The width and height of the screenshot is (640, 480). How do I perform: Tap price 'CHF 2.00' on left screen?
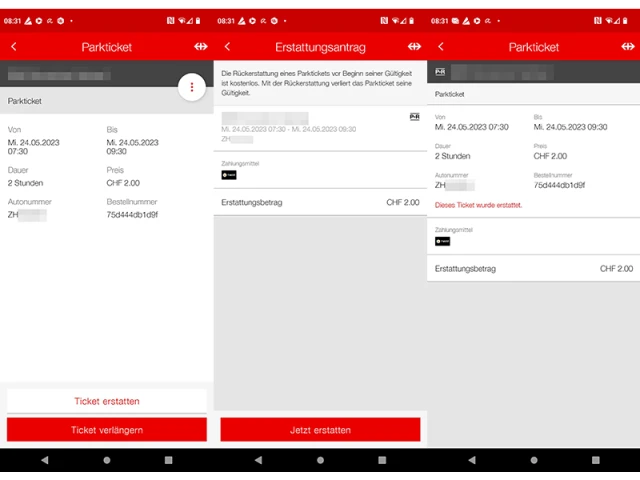click(123, 183)
